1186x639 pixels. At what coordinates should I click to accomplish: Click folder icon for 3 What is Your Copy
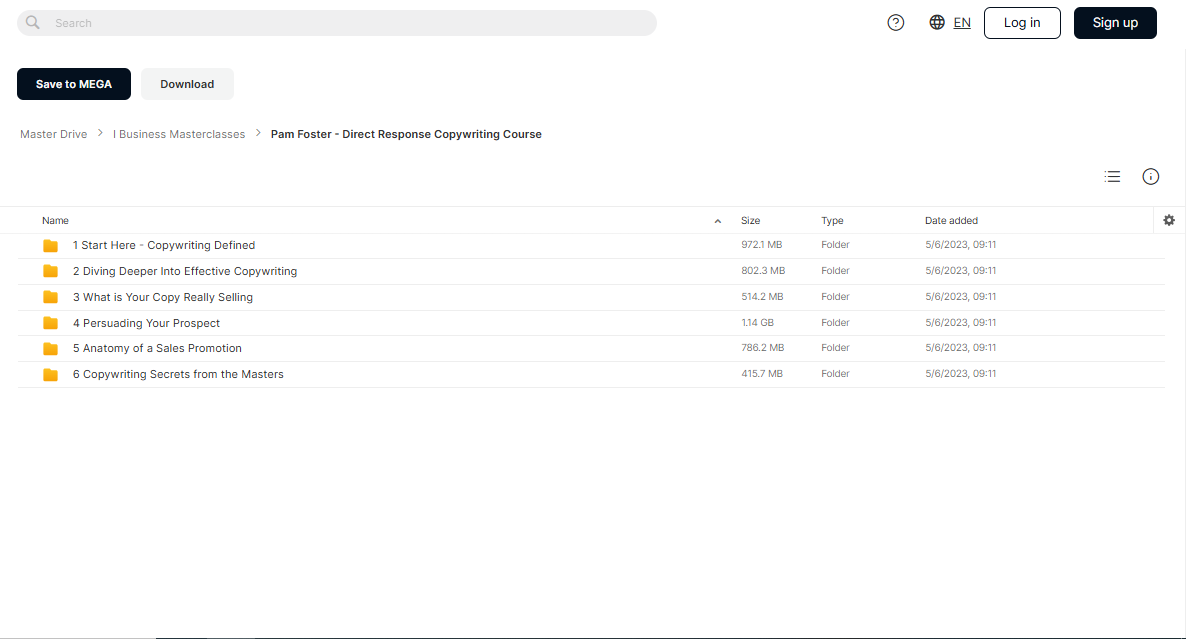[x=51, y=297]
